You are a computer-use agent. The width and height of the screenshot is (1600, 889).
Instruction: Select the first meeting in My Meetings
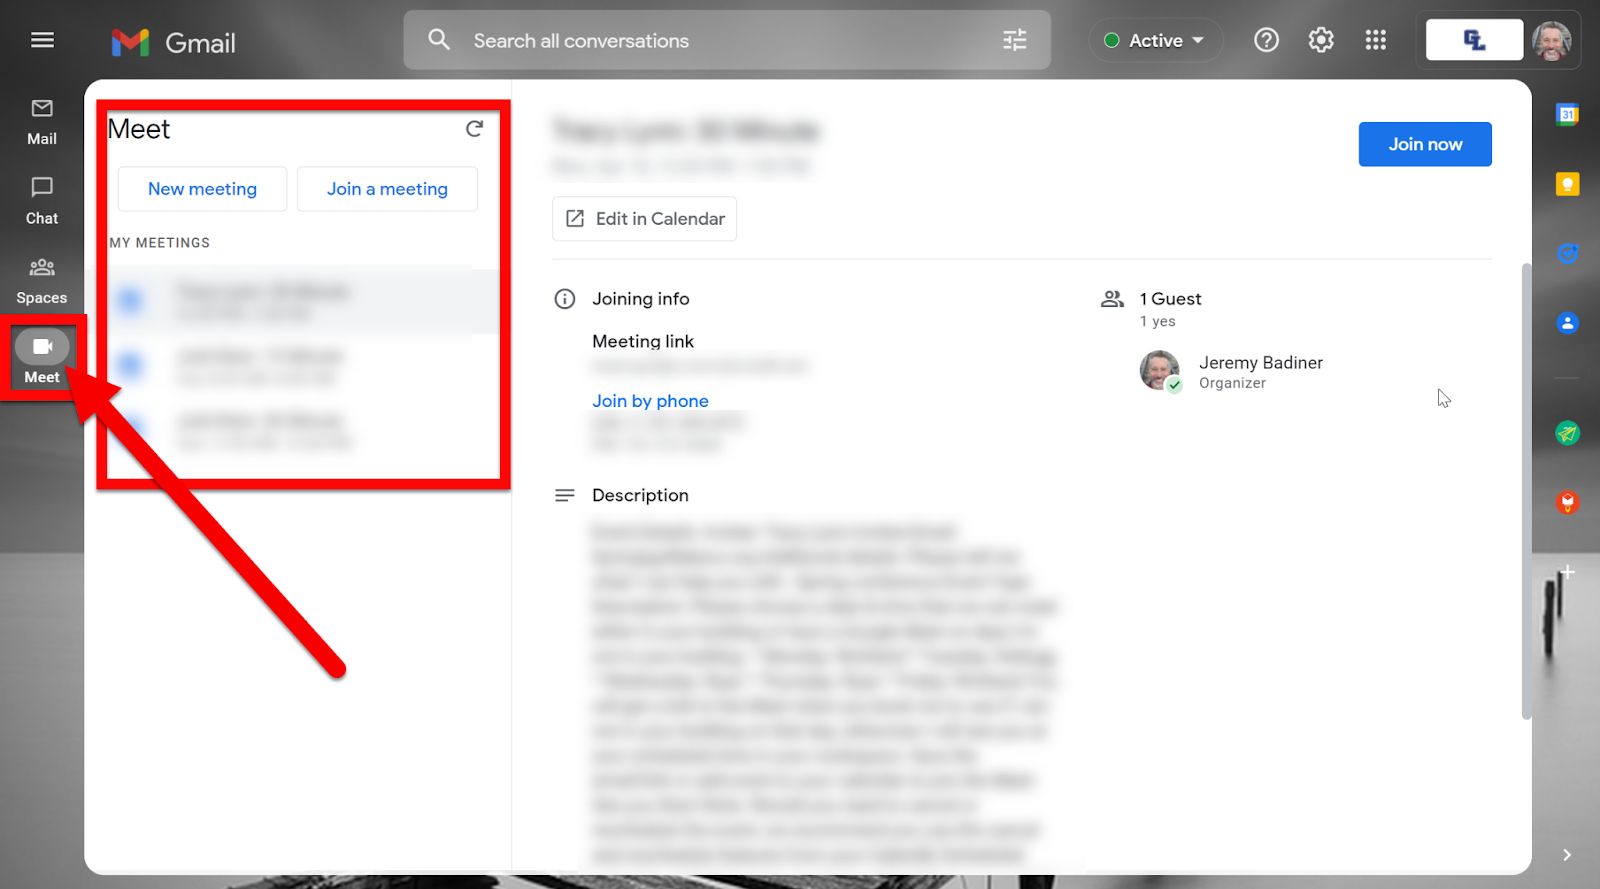point(303,301)
